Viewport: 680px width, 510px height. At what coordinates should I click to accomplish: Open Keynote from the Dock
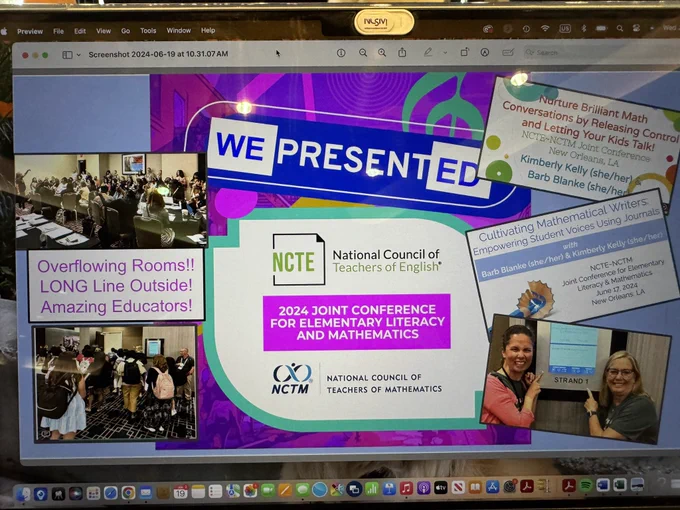[x=389, y=489]
